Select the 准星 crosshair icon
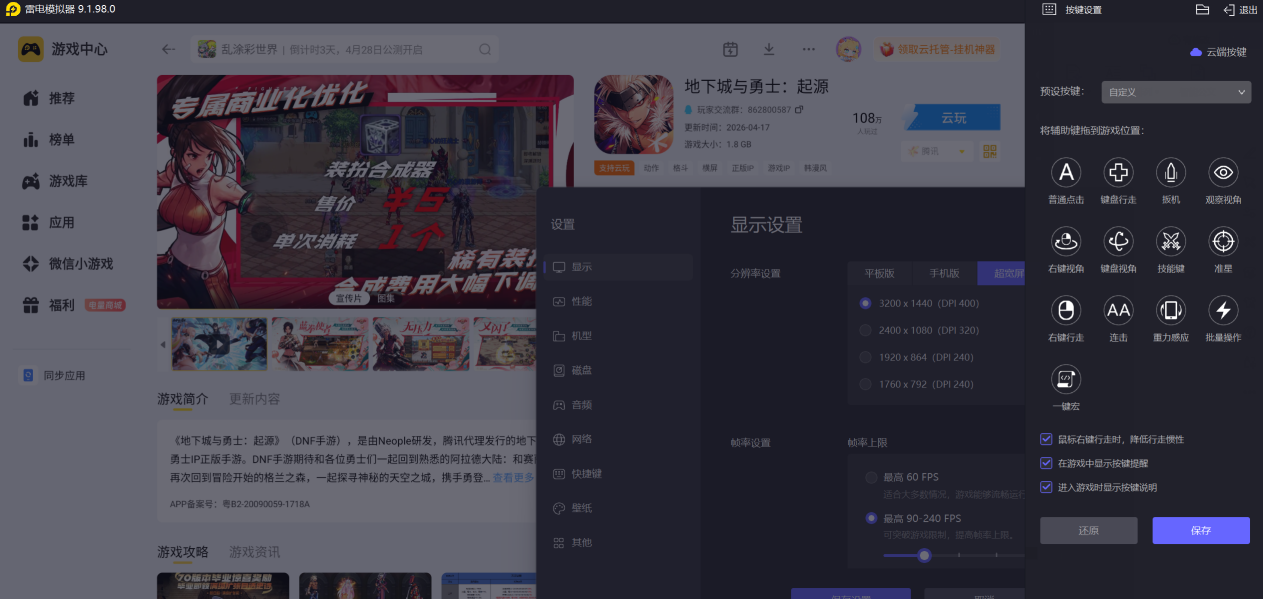This screenshot has height=599, width=1263. point(1223,241)
